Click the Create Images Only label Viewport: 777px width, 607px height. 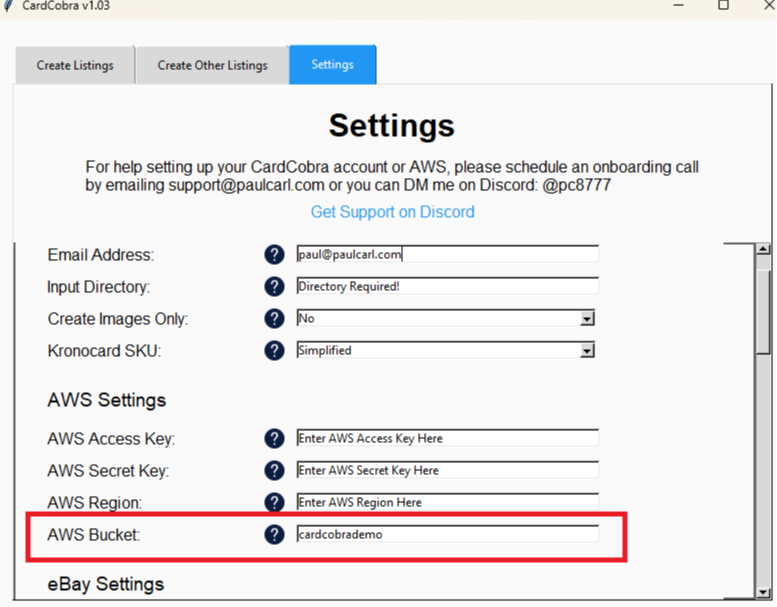[x=118, y=319]
